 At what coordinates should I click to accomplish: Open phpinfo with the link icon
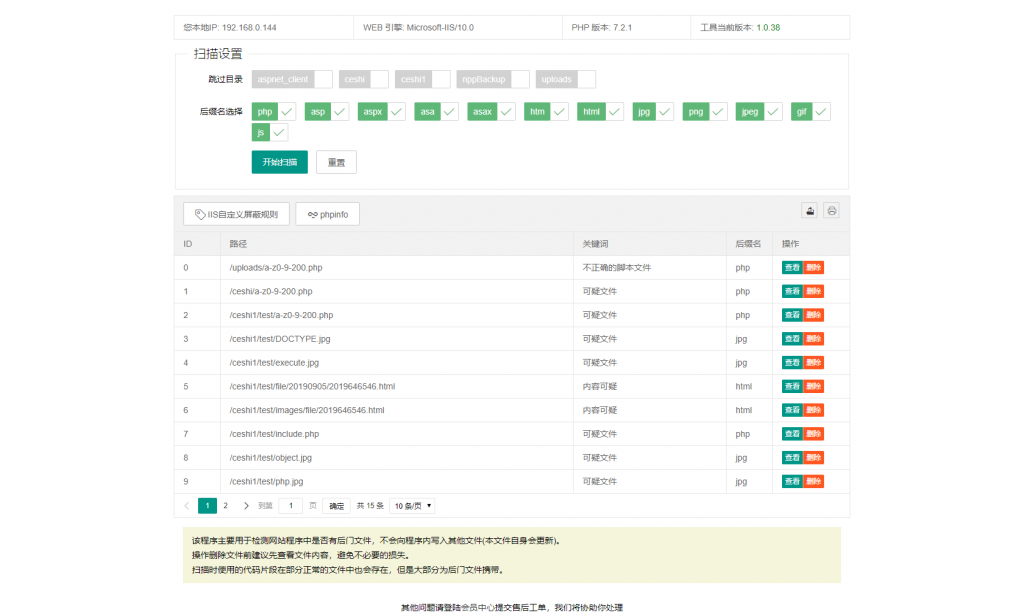[327, 214]
